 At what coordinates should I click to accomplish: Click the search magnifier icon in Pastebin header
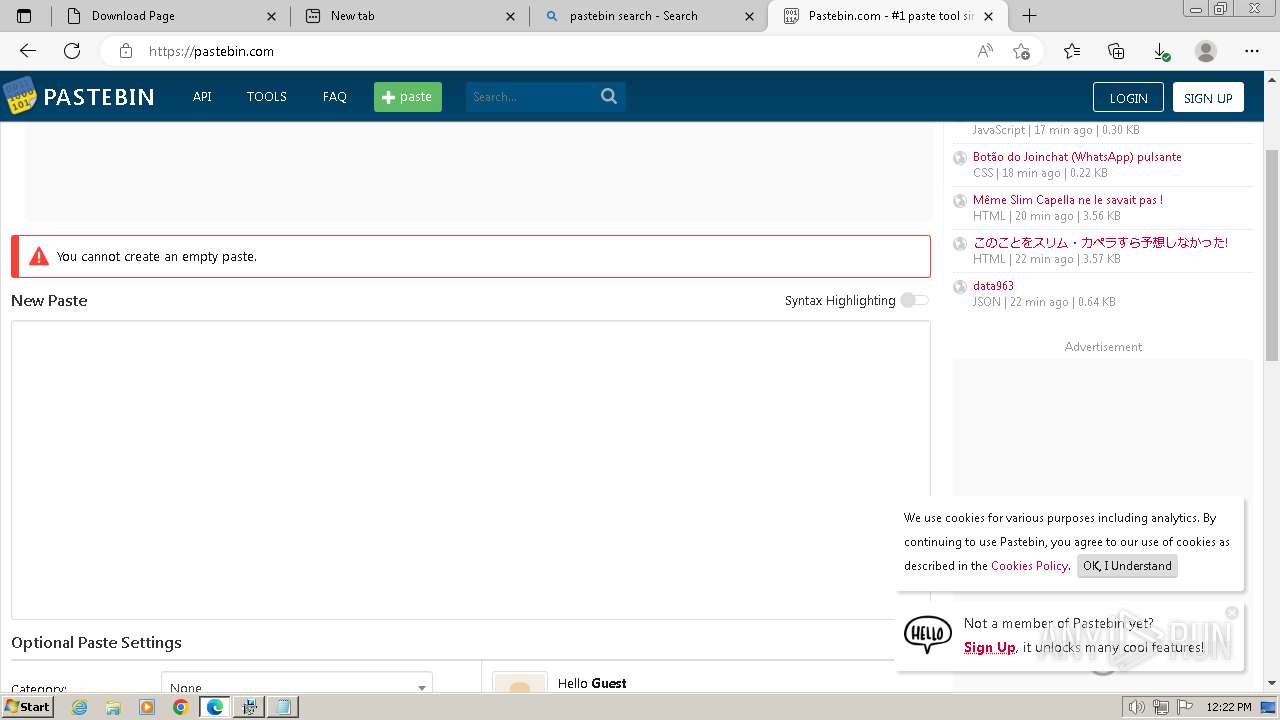(609, 96)
